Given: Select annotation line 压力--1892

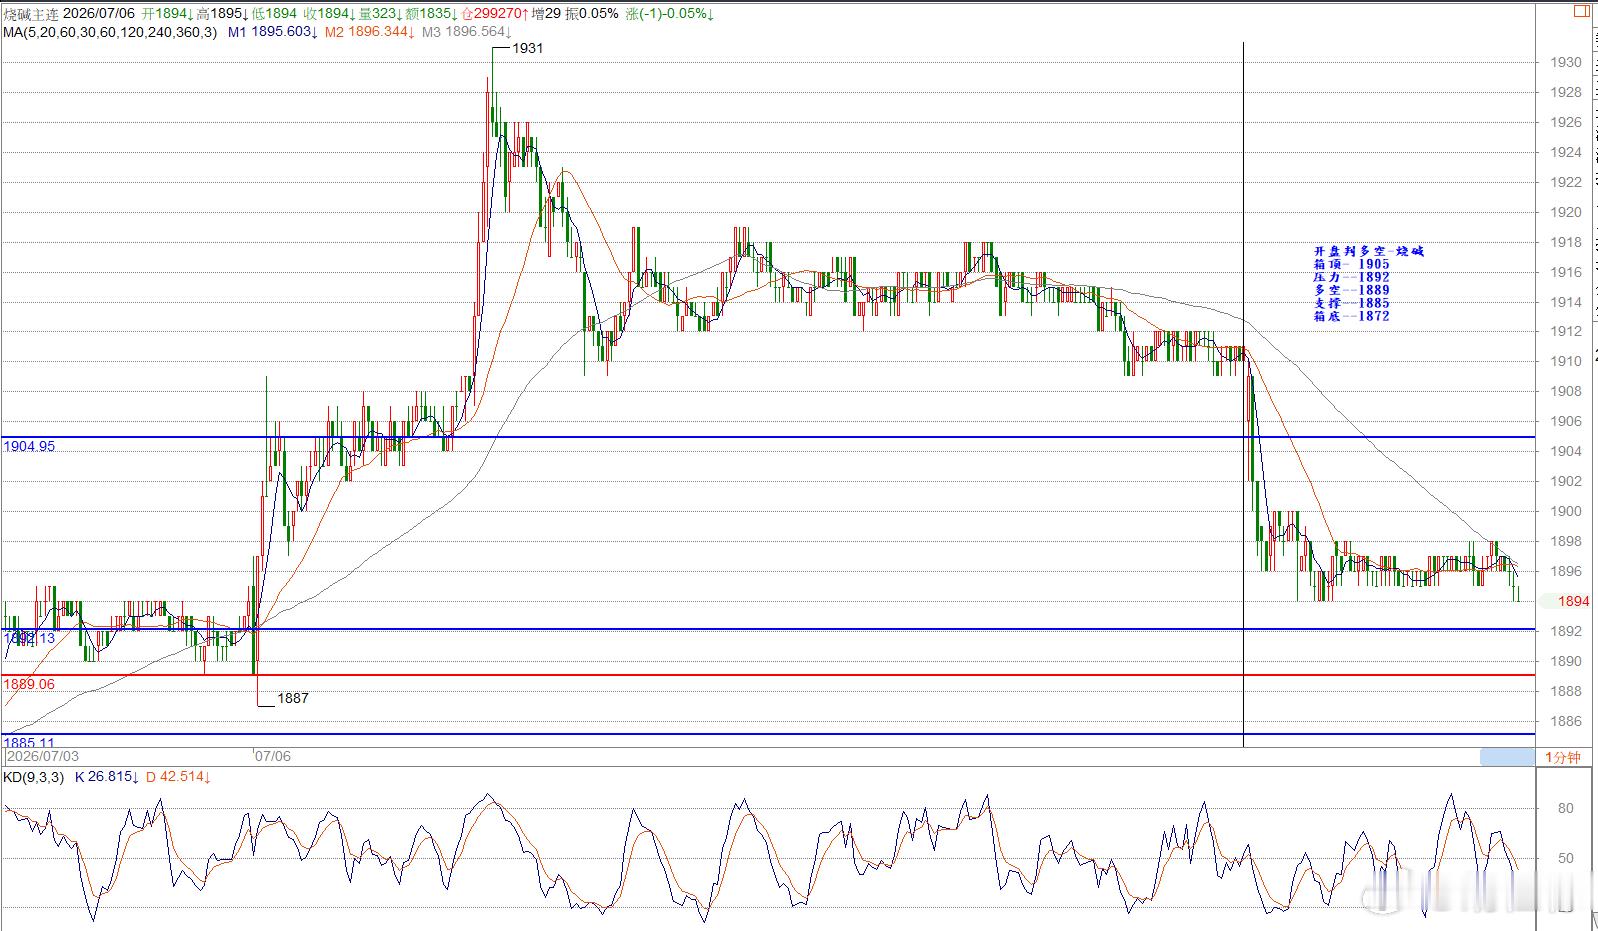Looking at the screenshot, I should 1352,277.
